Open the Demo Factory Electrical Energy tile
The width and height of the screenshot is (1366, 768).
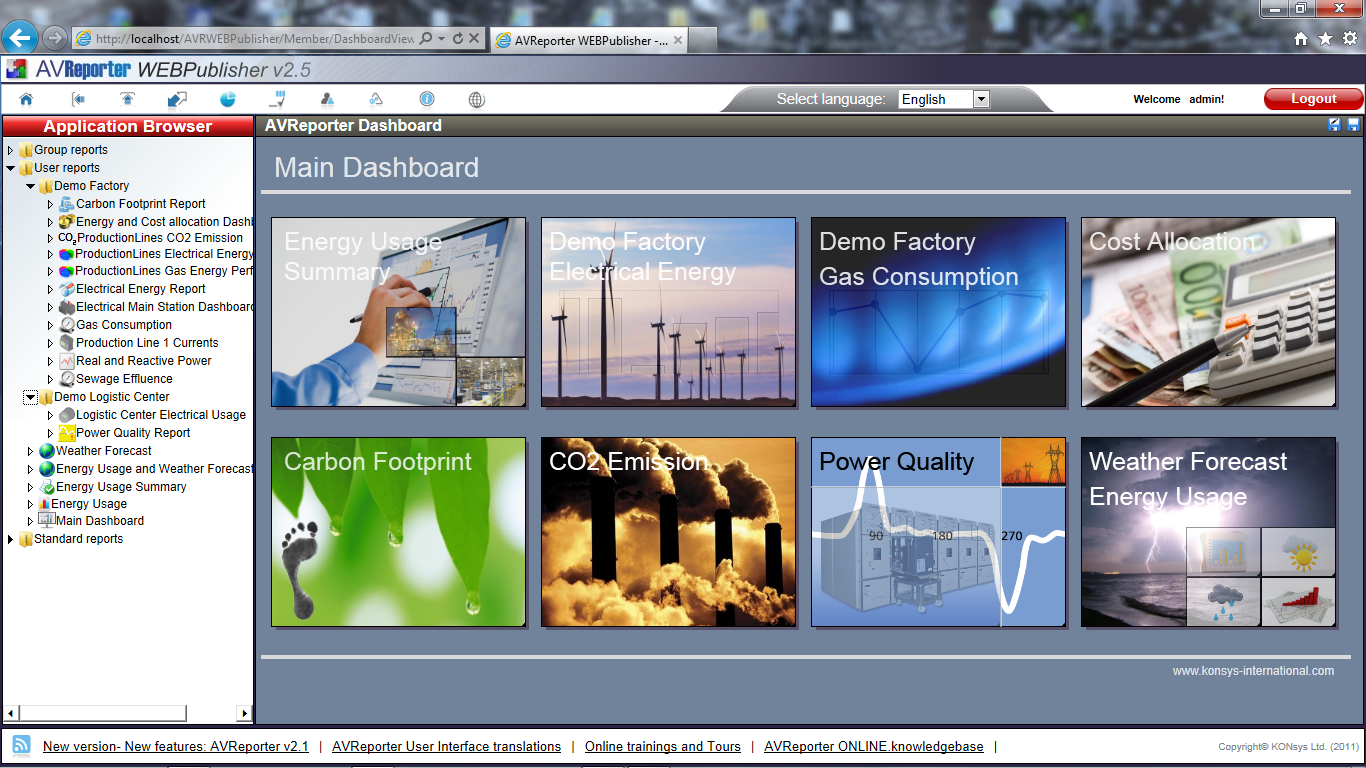click(669, 312)
